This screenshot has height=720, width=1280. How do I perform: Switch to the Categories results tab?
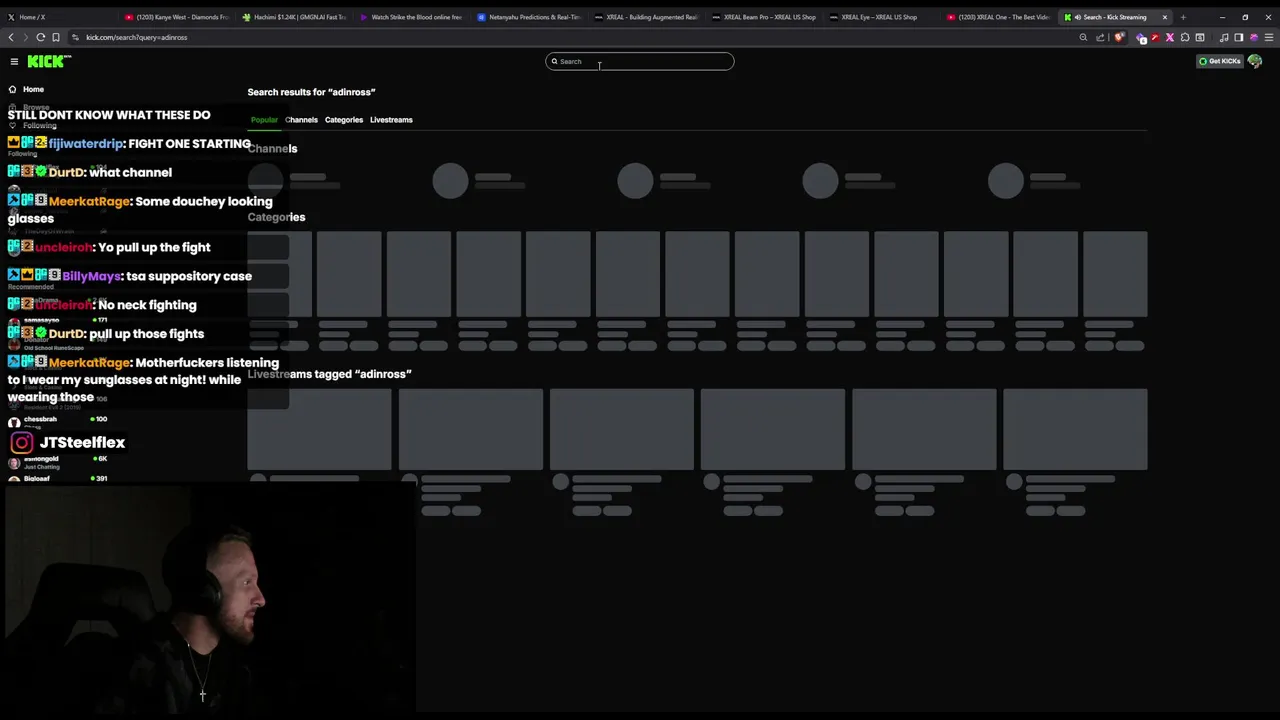coord(344,120)
